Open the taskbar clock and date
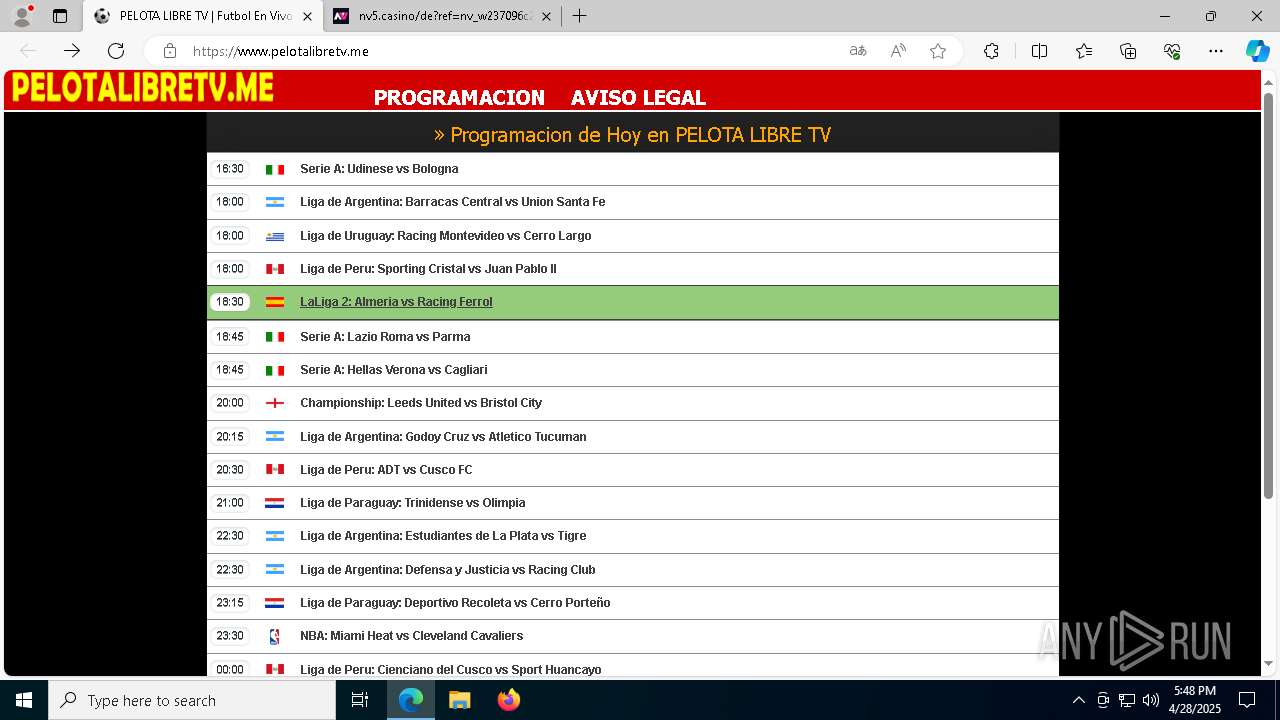 pyautogui.click(x=1195, y=700)
